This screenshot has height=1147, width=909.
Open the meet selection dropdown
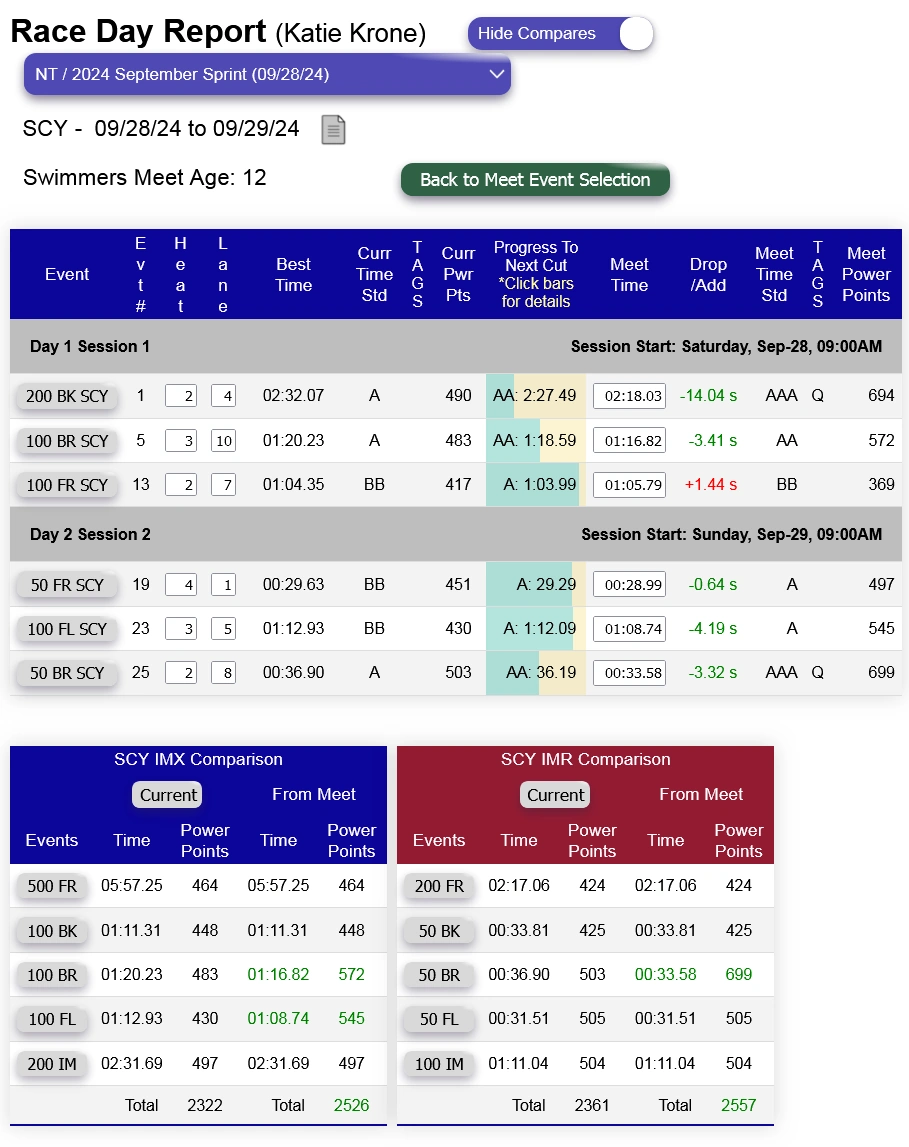(267, 75)
